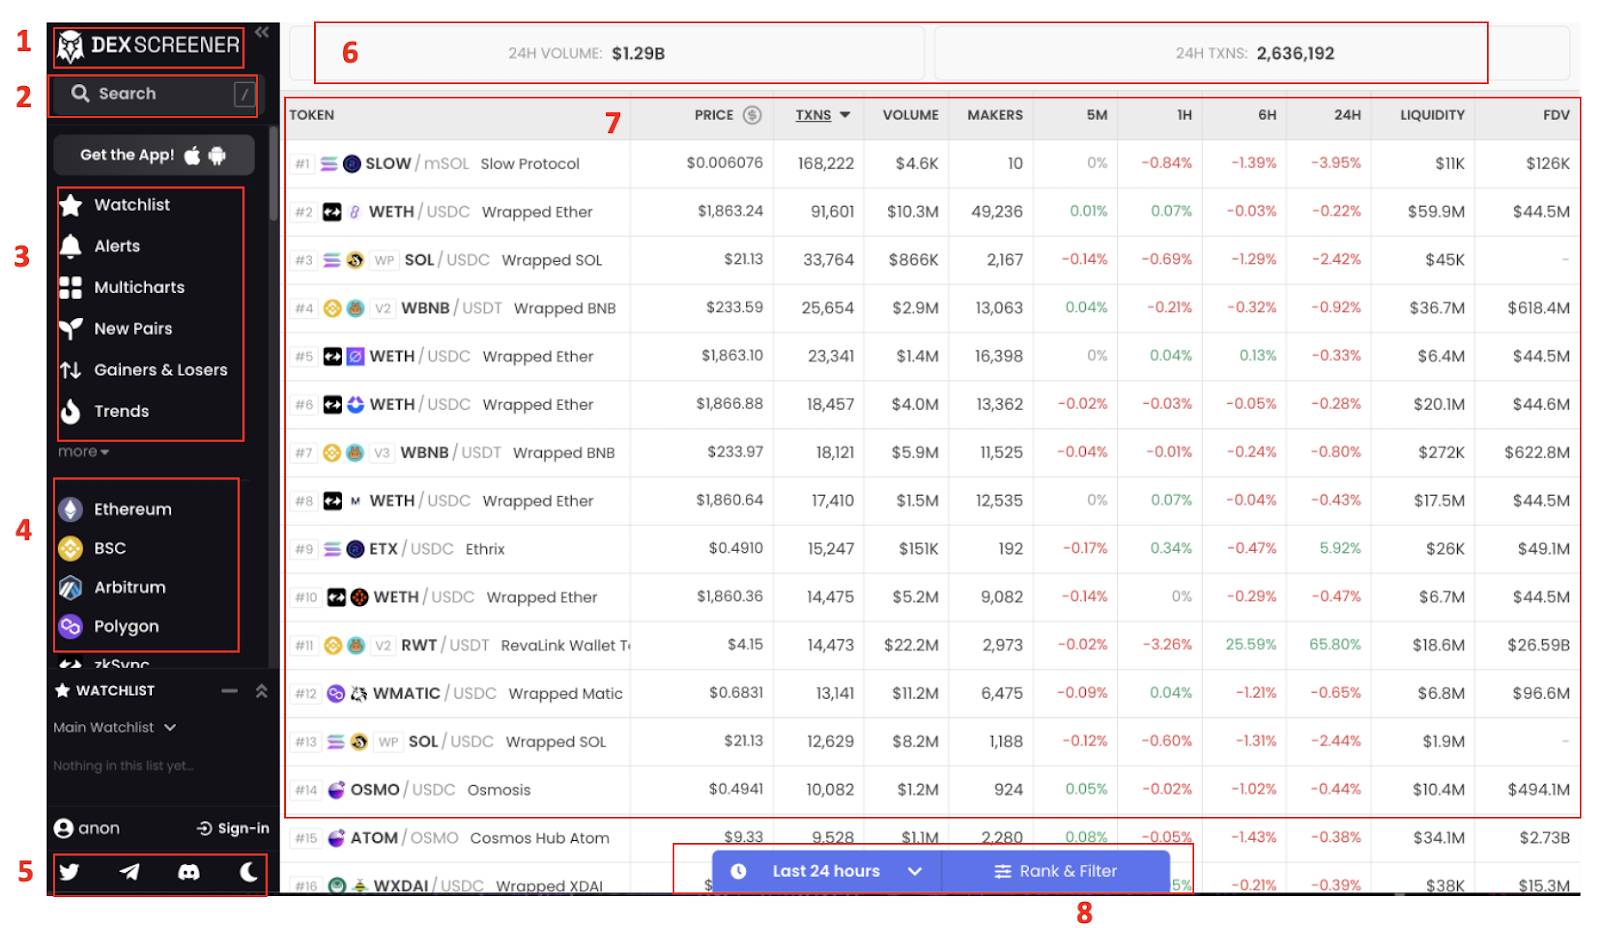
Task: Click 24H TXNS 2,636,192 stat
Action: coord(1254,53)
